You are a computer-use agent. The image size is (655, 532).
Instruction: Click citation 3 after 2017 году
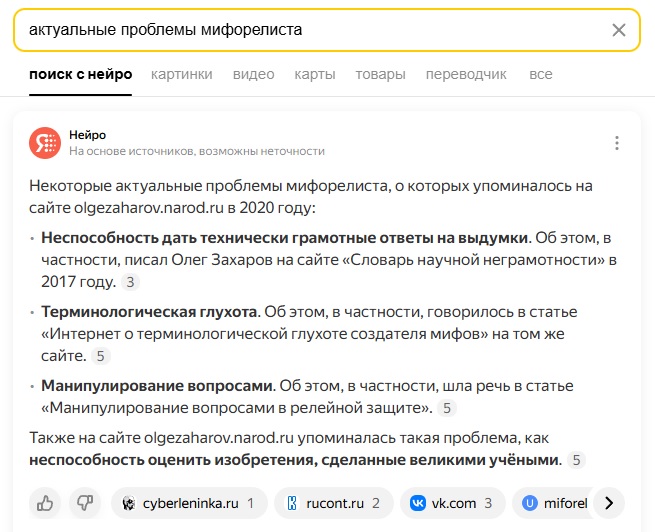[130, 282]
